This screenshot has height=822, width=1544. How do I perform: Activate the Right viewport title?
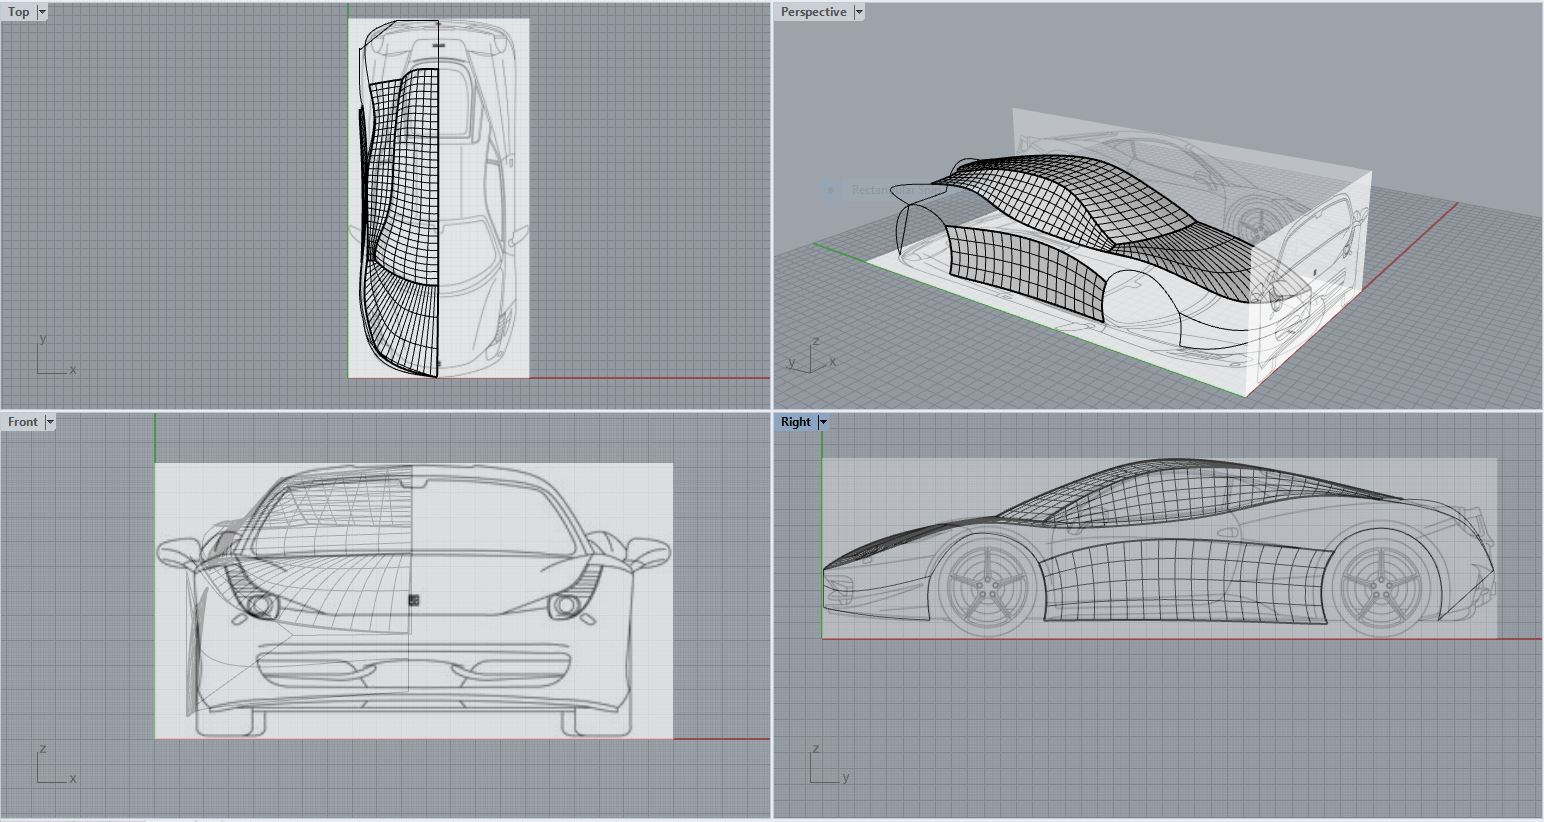tap(795, 421)
